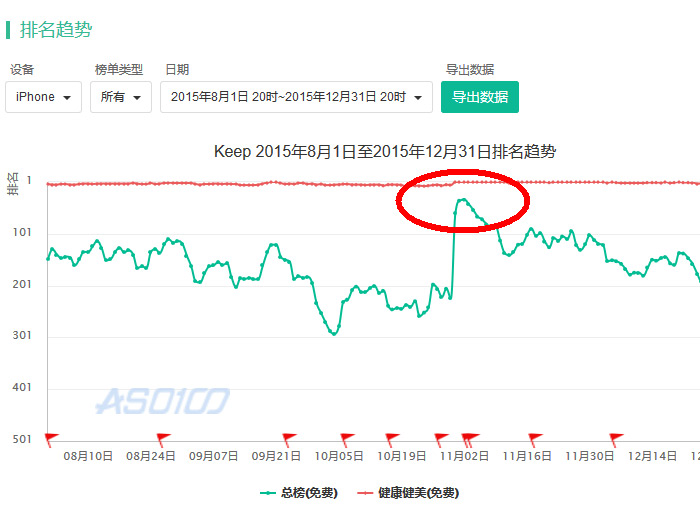Click the red flag above 10月19日
The width and height of the screenshot is (700, 508).
coord(392,439)
